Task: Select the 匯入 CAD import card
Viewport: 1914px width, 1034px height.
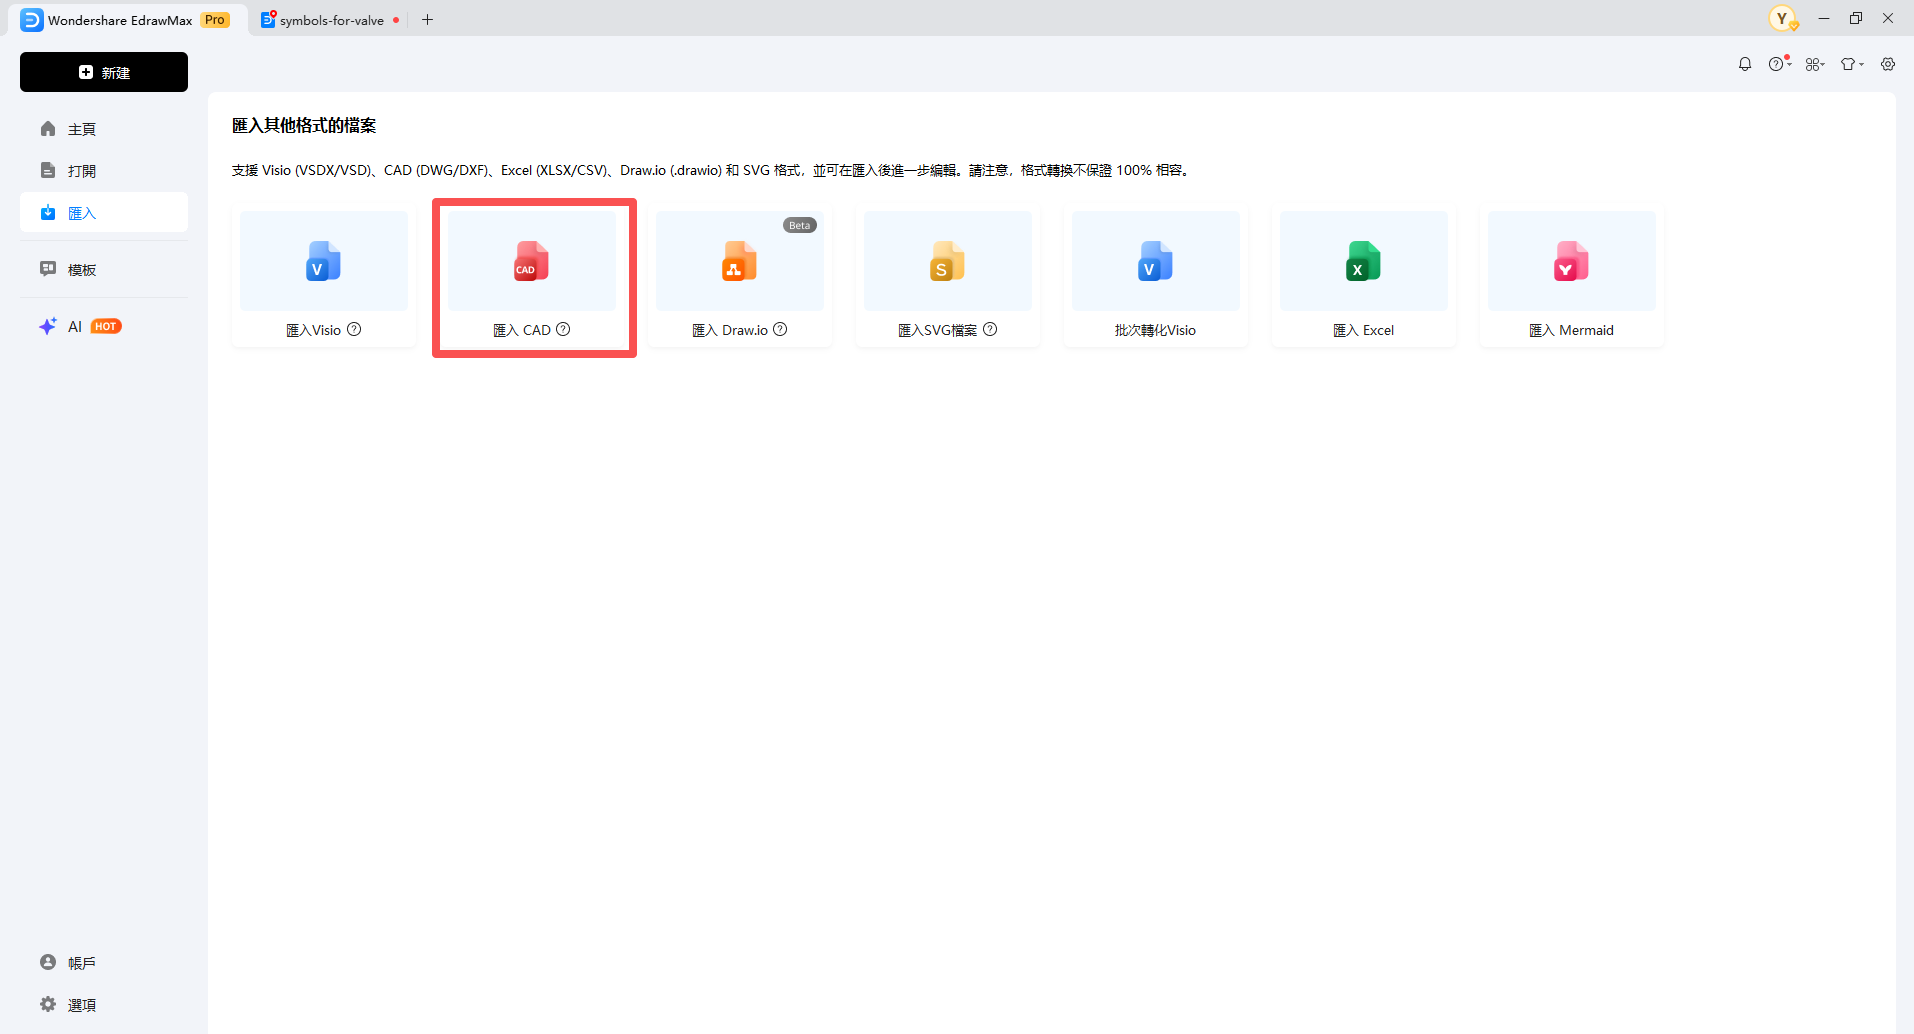Action: coord(533,277)
